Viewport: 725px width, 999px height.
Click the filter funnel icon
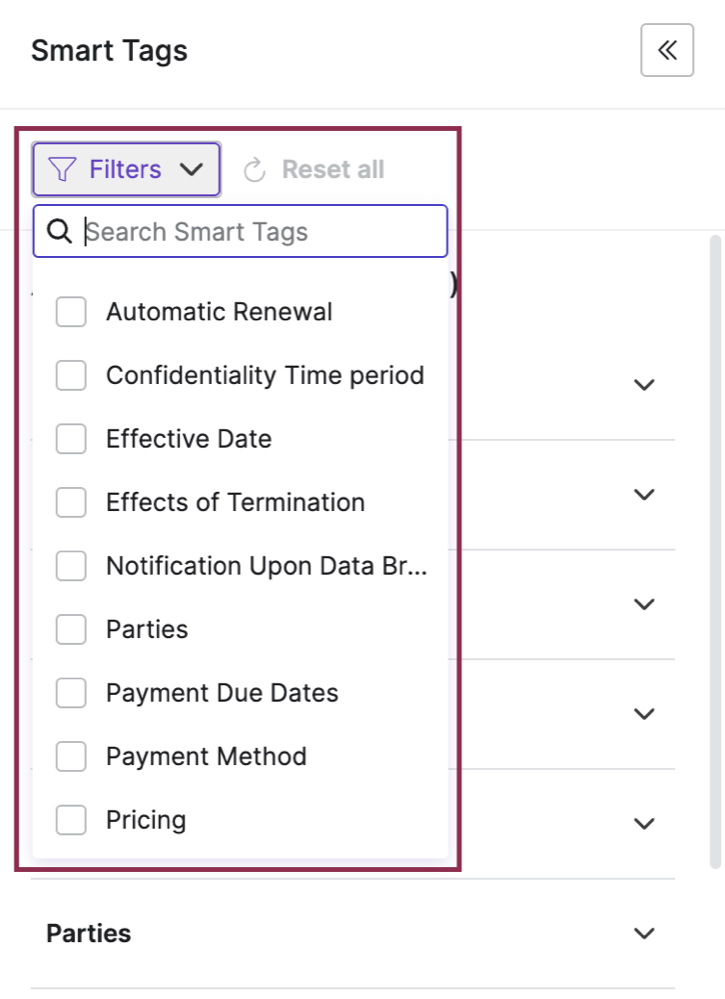click(x=62, y=168)
